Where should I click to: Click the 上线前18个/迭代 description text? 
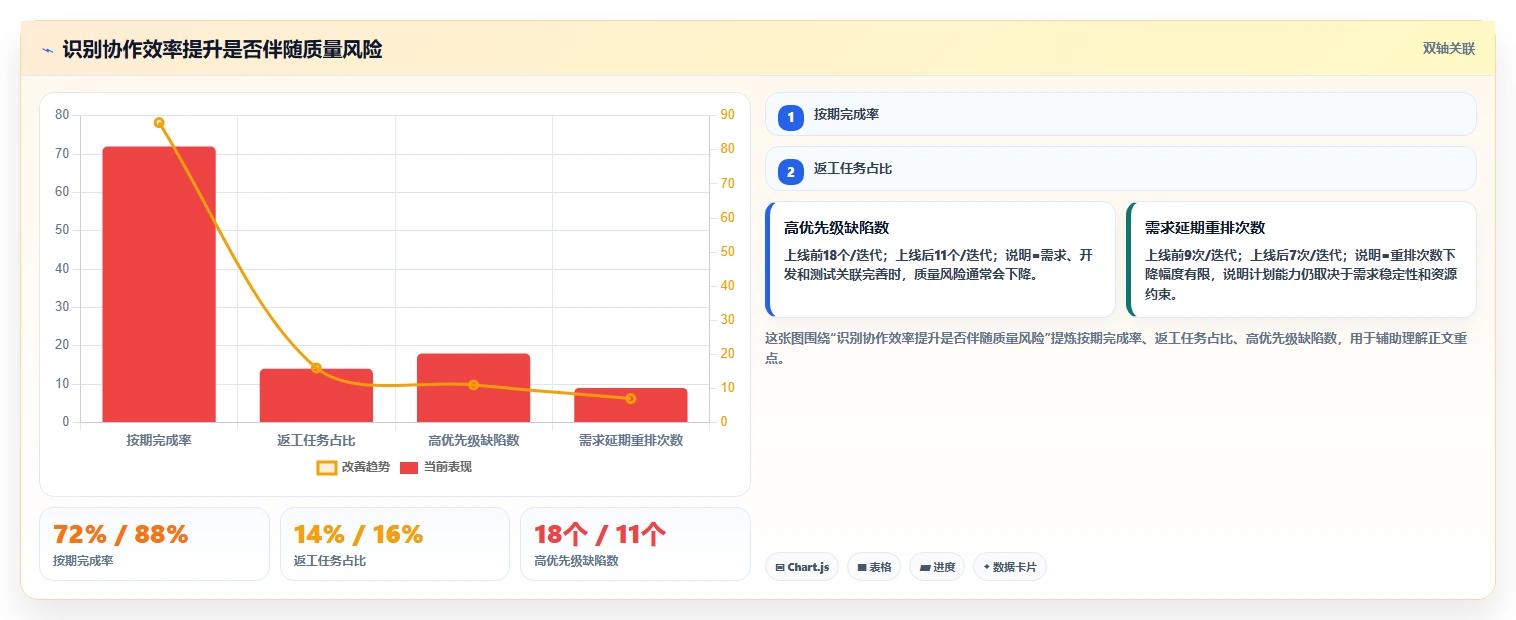938,264
